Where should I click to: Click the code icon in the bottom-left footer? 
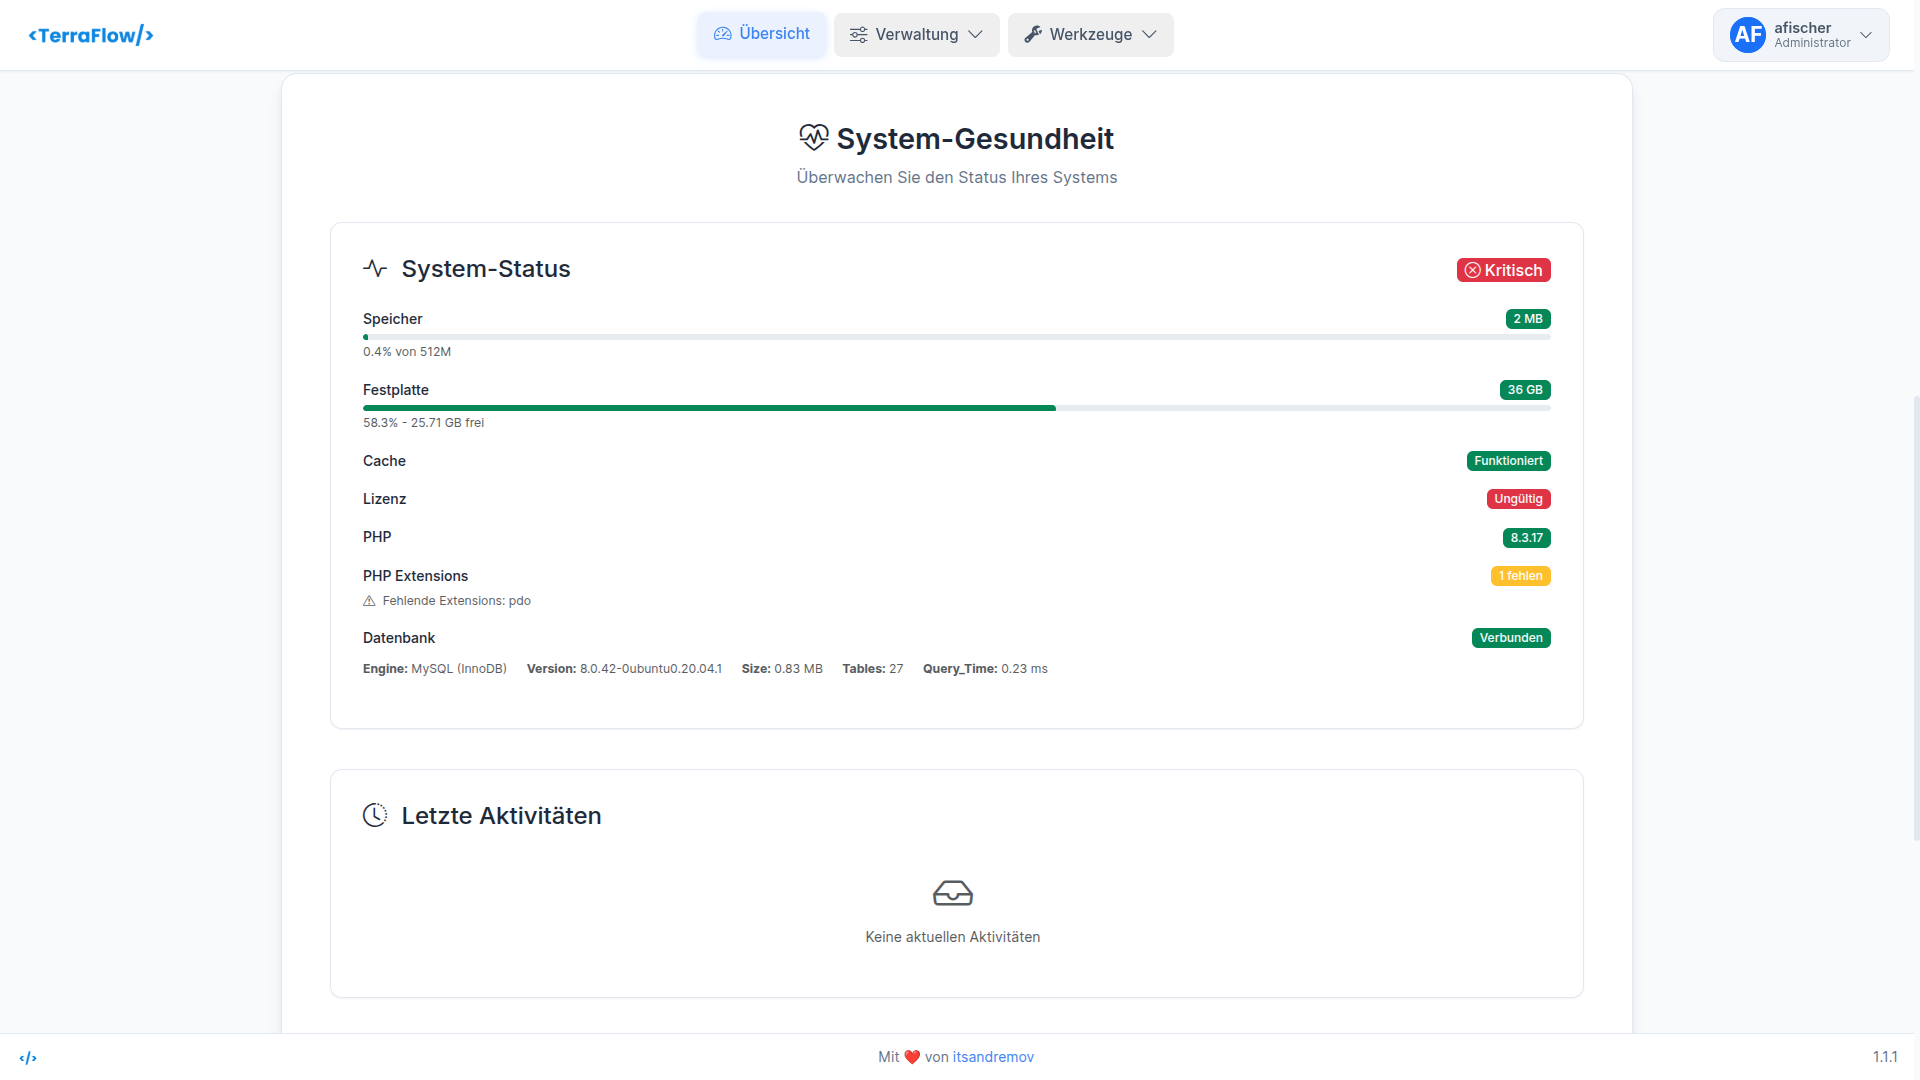point(30,1057)
